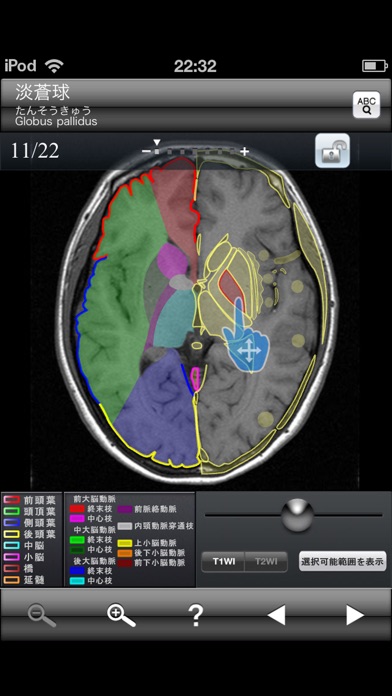Viewport: 392px width, 696px height.
Task: Click the 前大脳動脈 heading text
Action: [x=95, y=499]
